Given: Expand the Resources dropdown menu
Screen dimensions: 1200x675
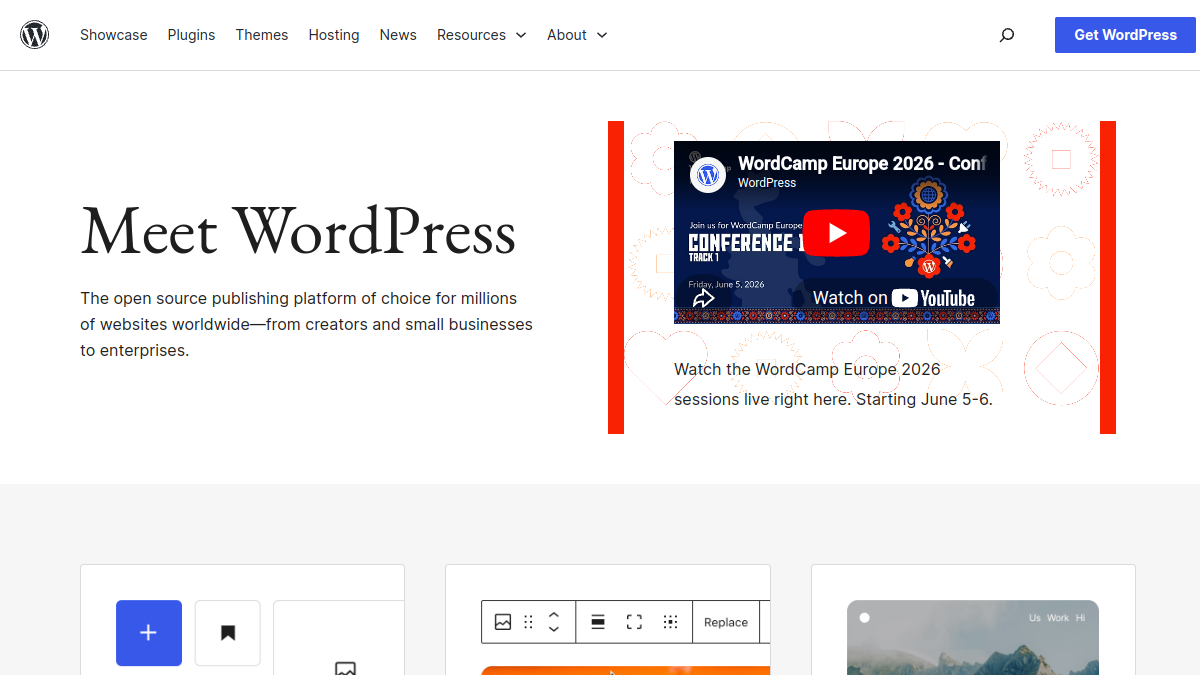Looking at the screenshot, I should (x=482, y=35).
